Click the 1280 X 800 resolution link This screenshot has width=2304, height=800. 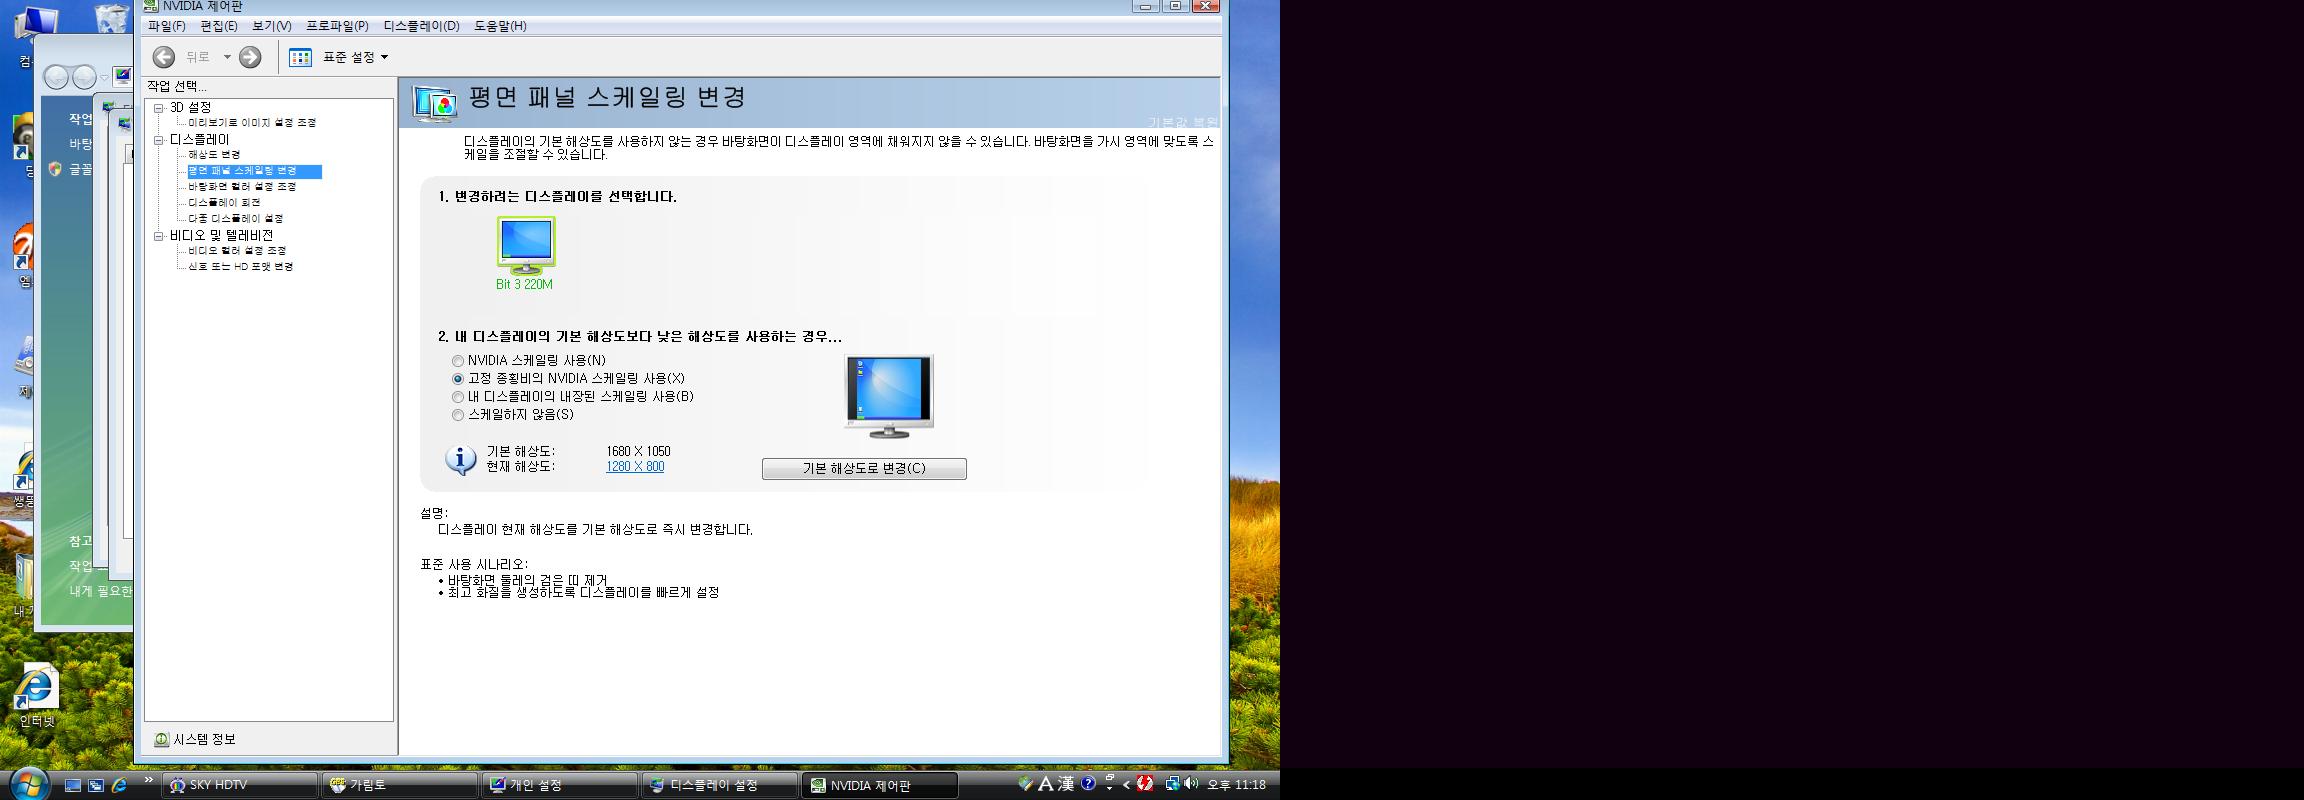[x=635, y=467]
